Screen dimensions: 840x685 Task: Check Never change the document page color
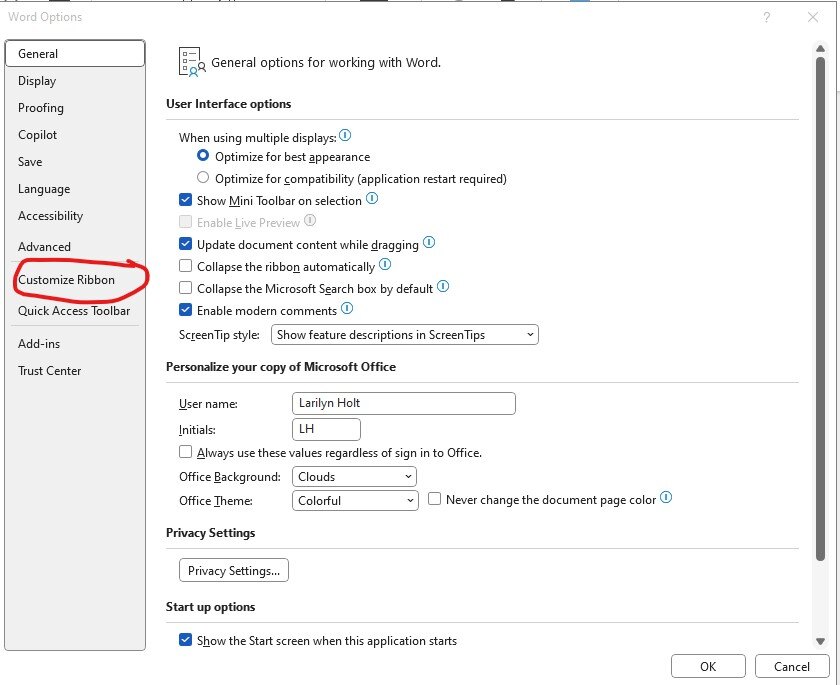point(434,499)
